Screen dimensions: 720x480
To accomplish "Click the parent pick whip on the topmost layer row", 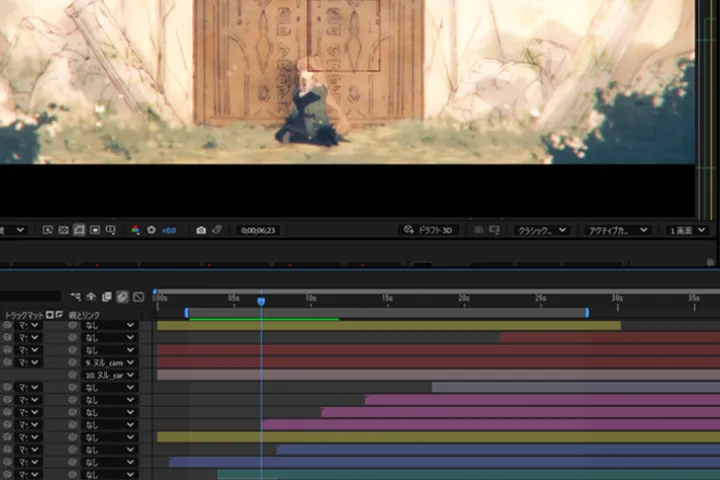I will click(x=73, y=325).
